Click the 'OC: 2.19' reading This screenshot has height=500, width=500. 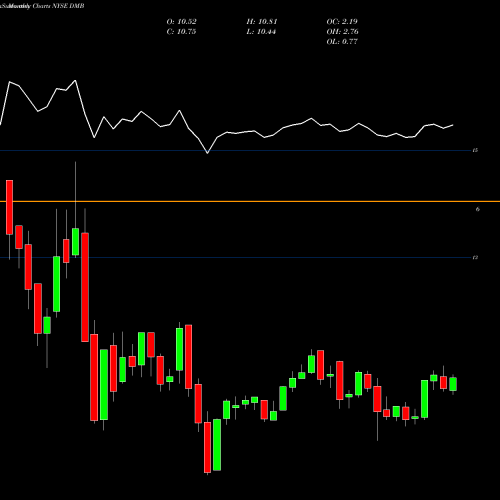[342, 22]
